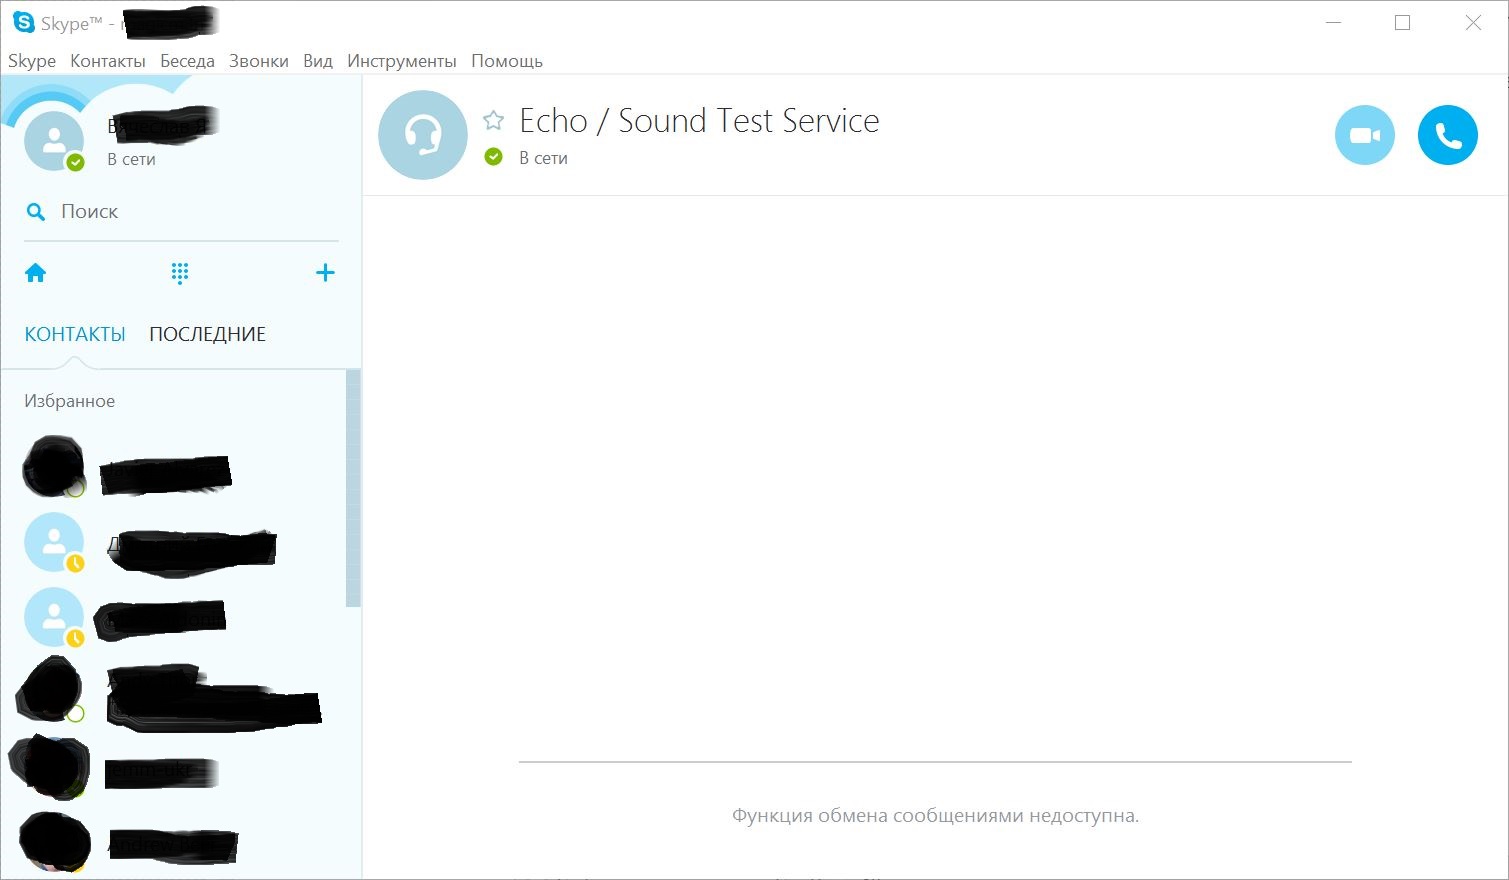Click the Echo / Sound Test Service title

(699, 121)
